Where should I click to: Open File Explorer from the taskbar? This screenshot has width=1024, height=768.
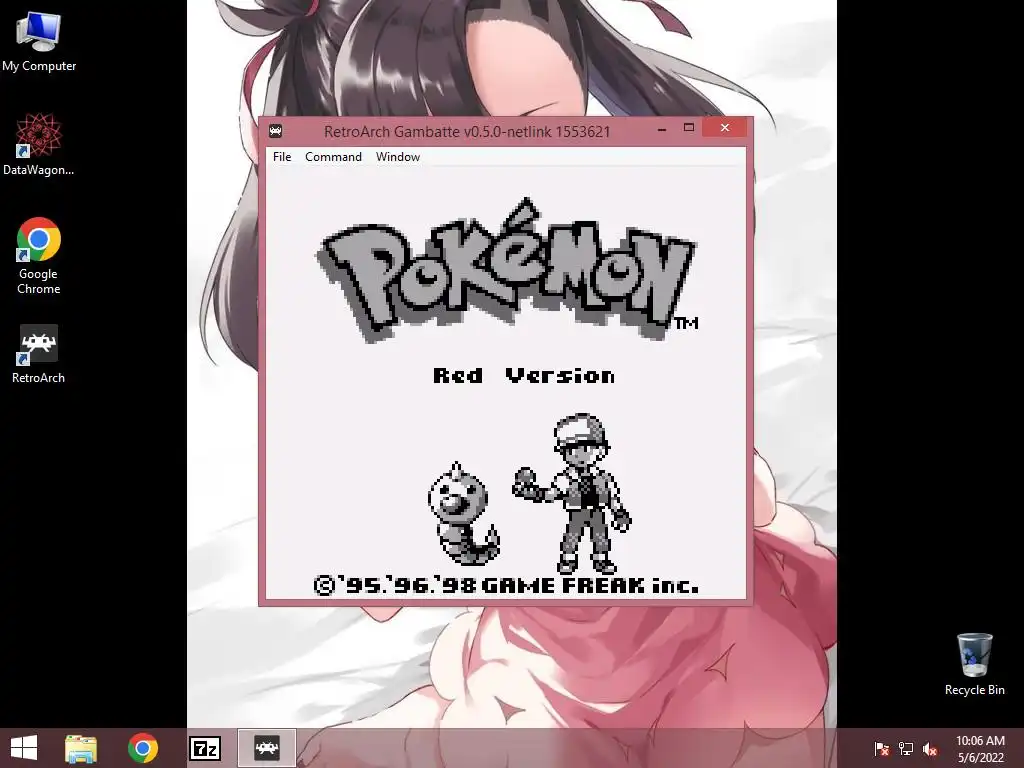tap(81, 748)
